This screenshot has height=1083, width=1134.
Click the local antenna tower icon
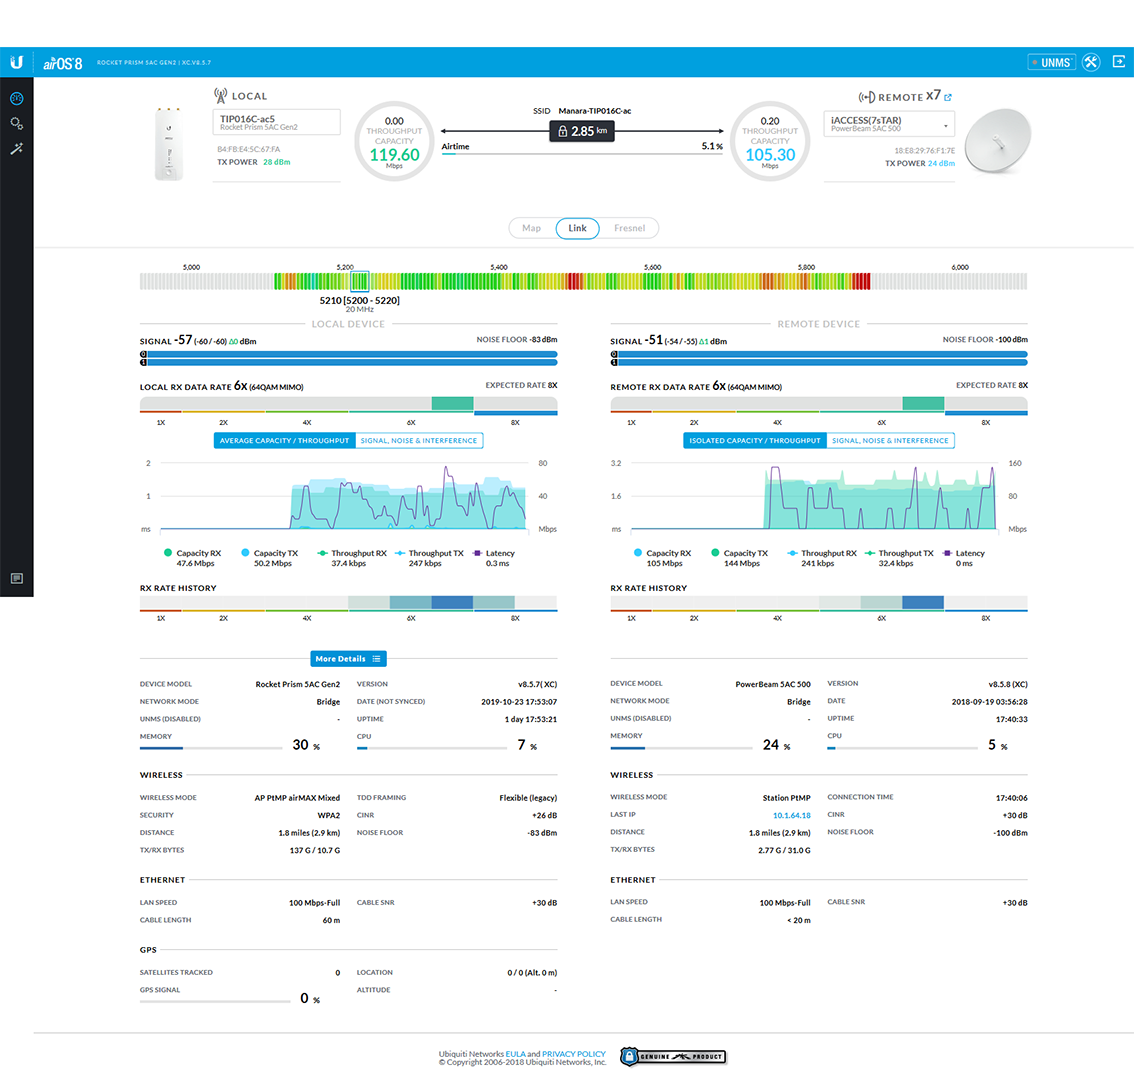(x=221, y=95)
